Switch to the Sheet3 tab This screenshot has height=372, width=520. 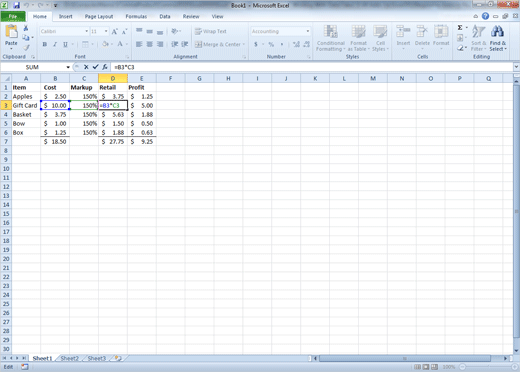pyautogui.click(x=96, y=358)
